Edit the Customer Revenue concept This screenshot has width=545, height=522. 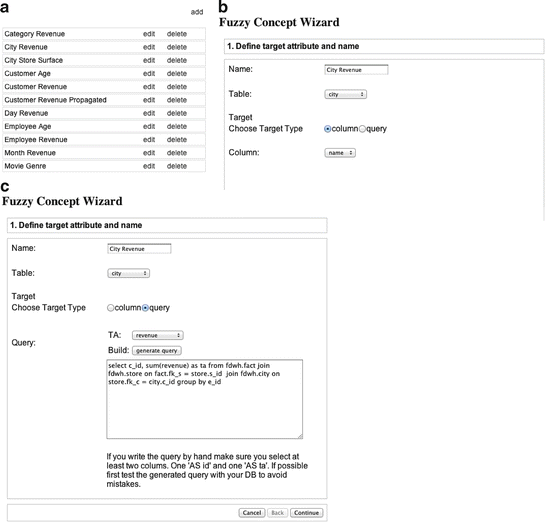[x=149, y=87]
